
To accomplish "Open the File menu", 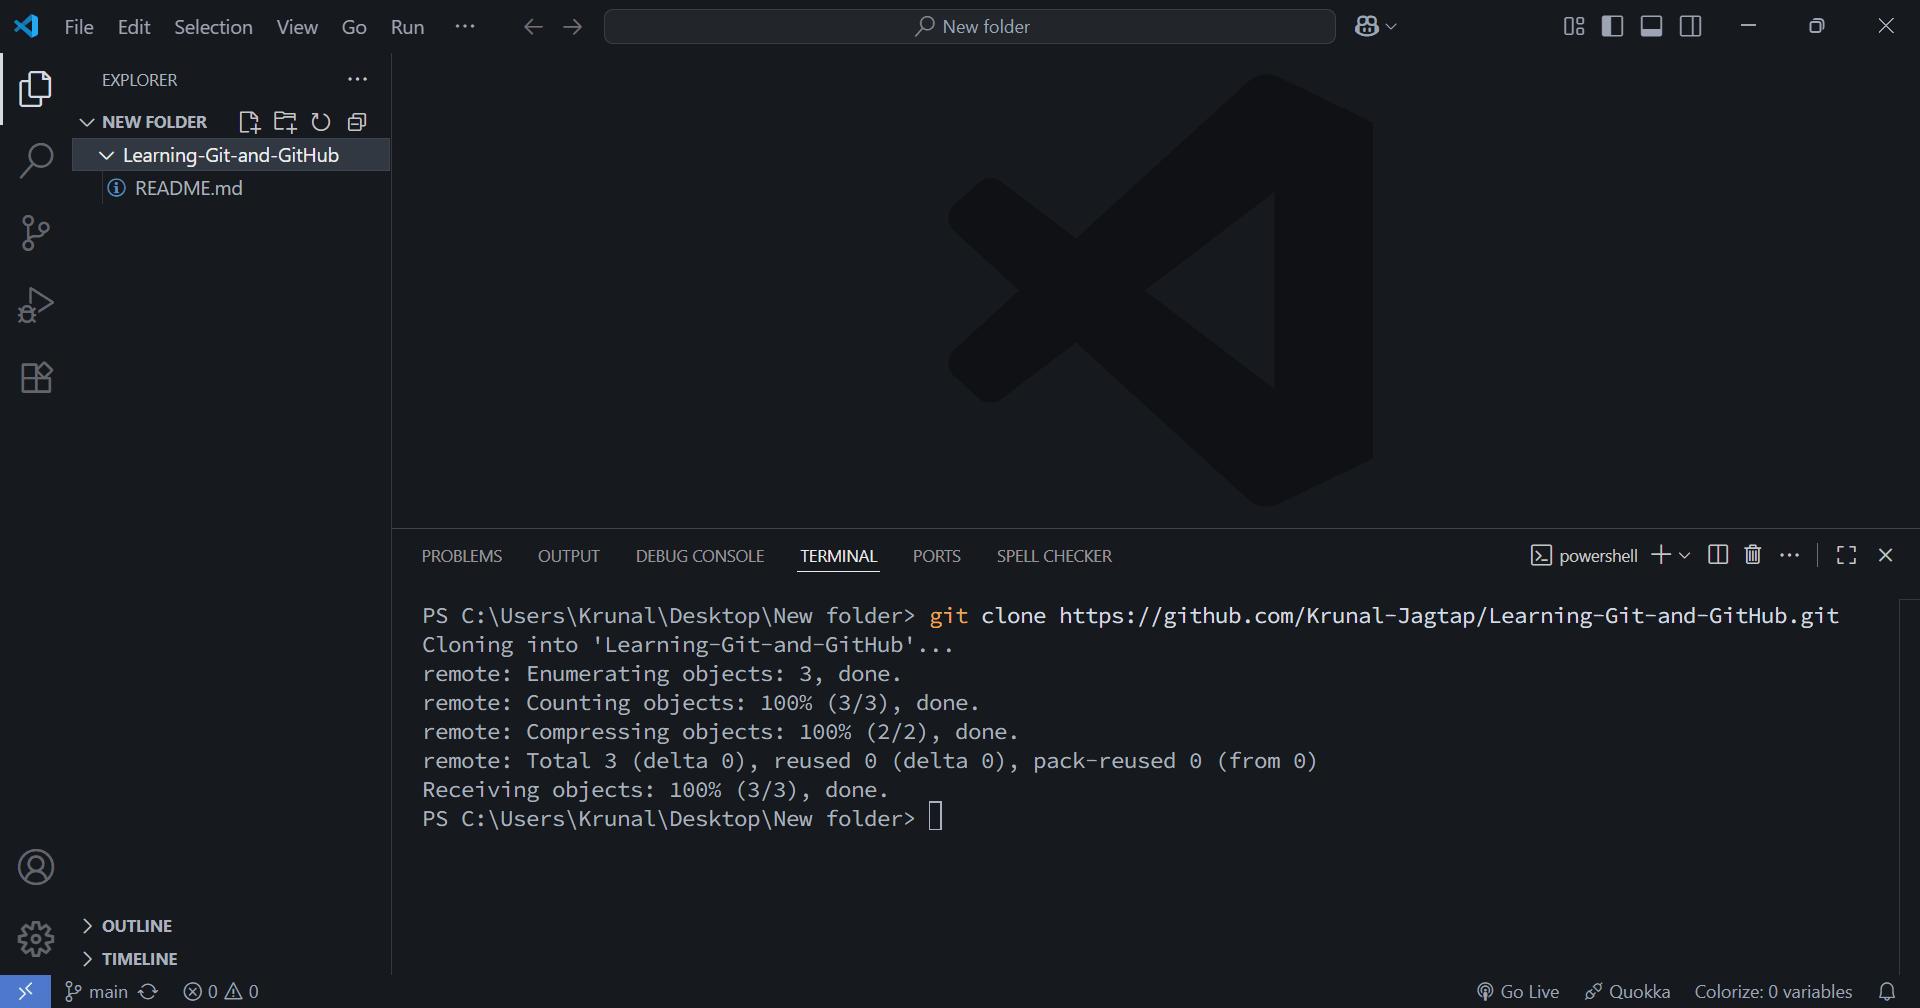I will pos(79,27).
